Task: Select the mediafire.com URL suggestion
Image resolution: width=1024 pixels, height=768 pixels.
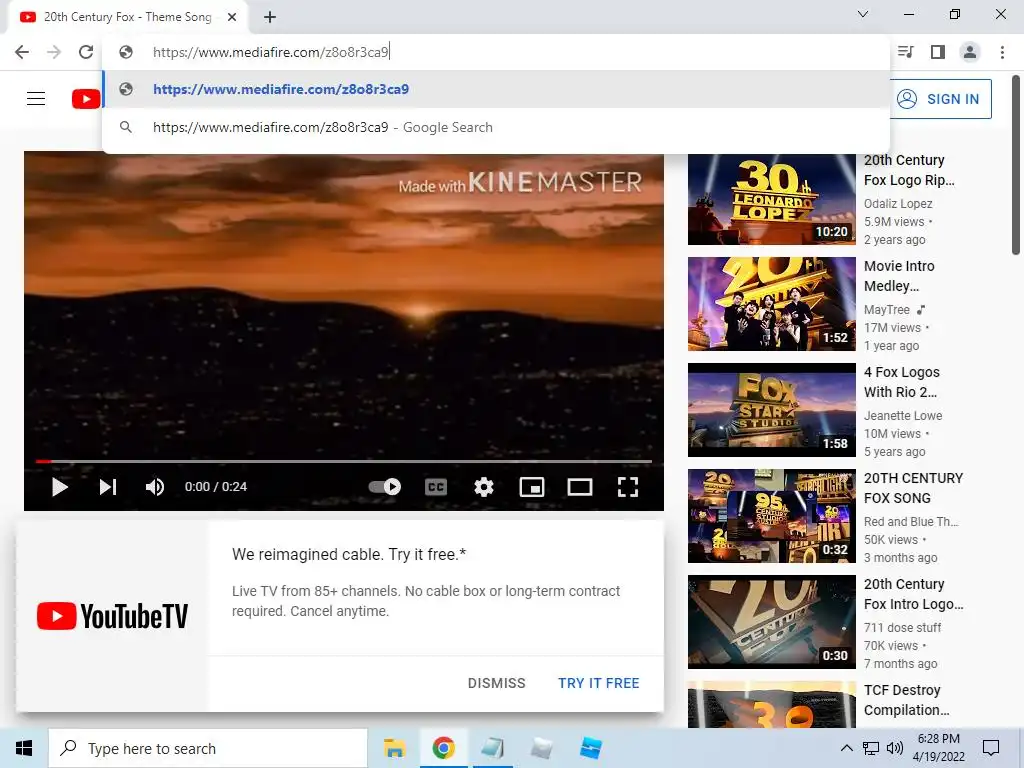Action: 496,89
